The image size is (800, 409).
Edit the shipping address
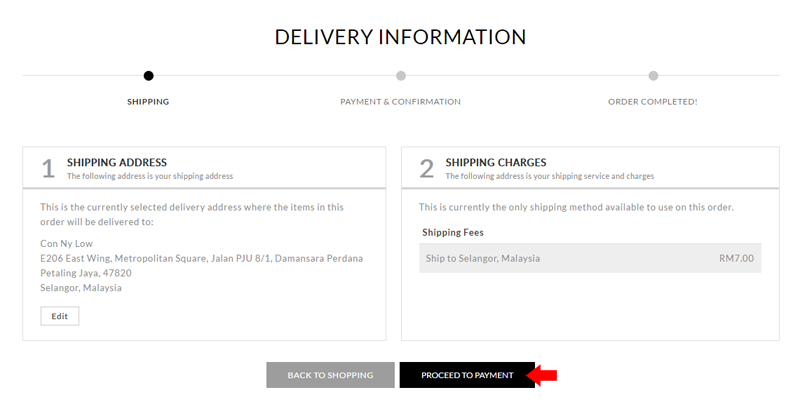[60, 316]
